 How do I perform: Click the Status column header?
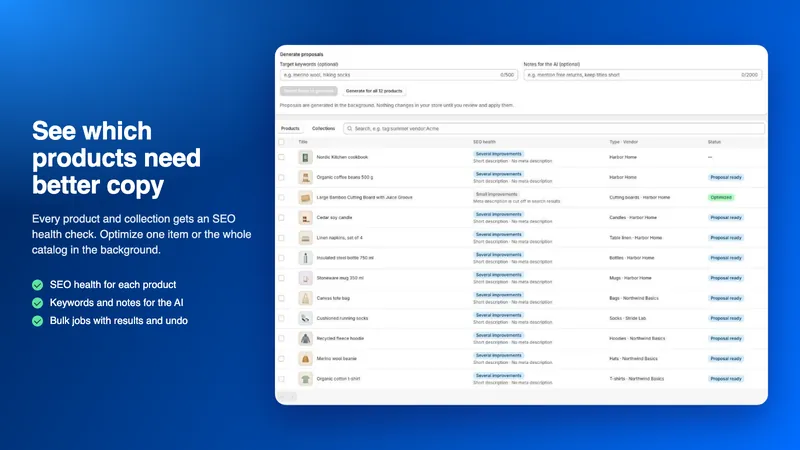[714, 142]
